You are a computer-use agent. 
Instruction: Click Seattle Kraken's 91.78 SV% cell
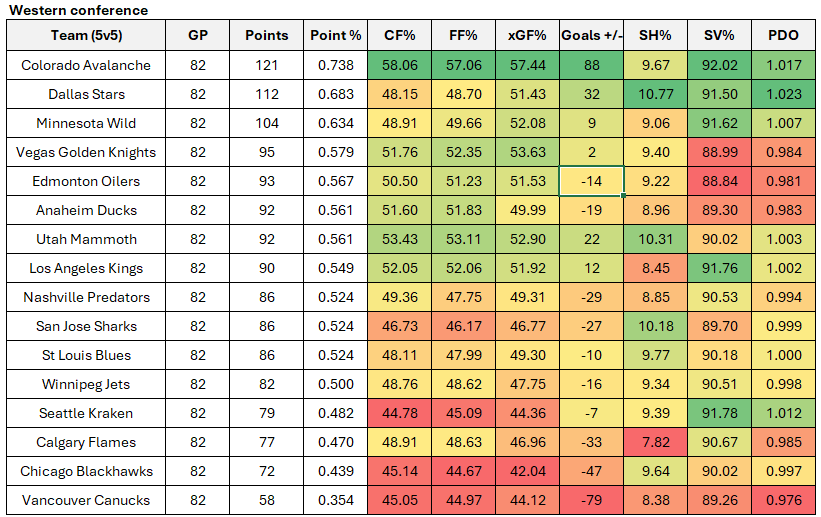719,413
